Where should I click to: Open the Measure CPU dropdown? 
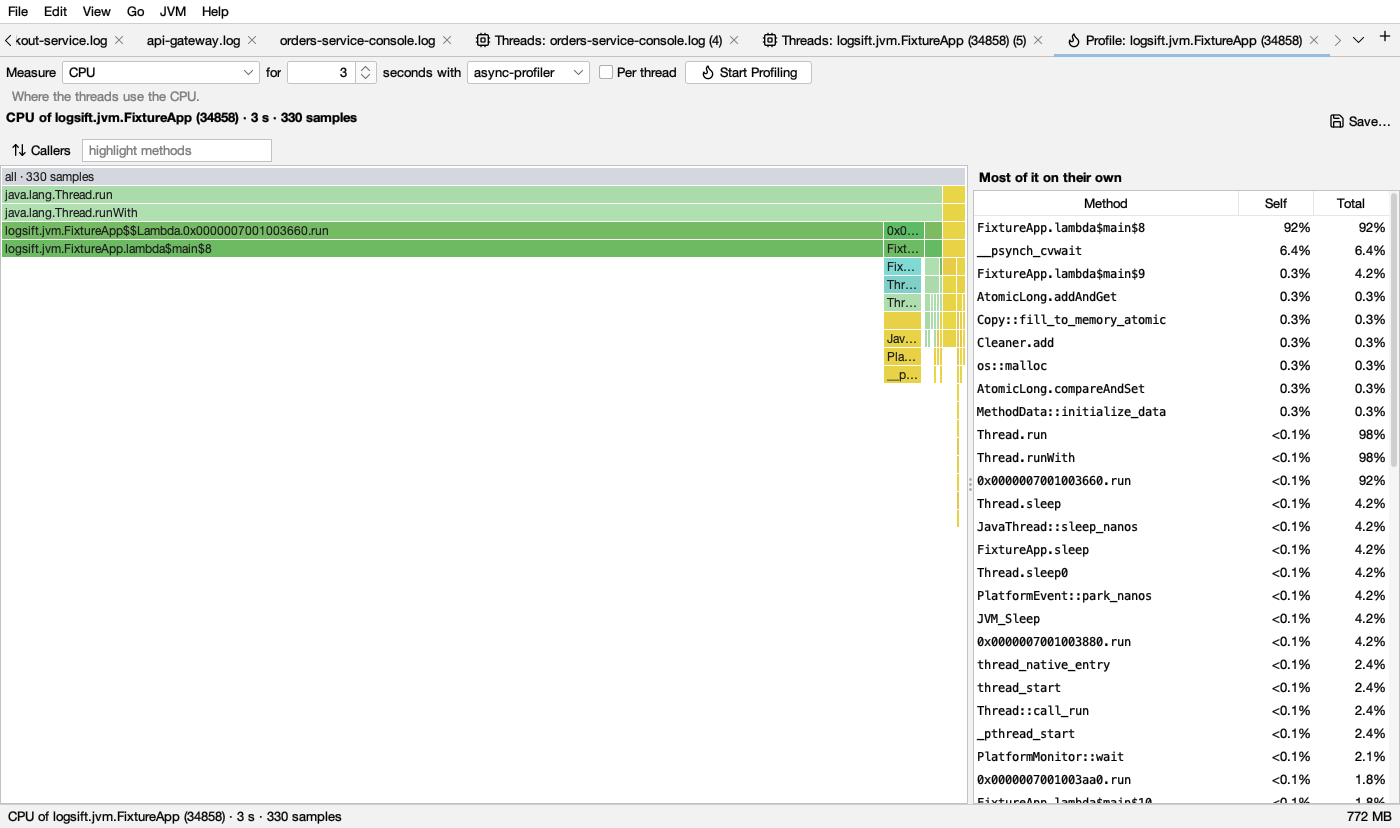pyautogui.click(x=161, y=72)
